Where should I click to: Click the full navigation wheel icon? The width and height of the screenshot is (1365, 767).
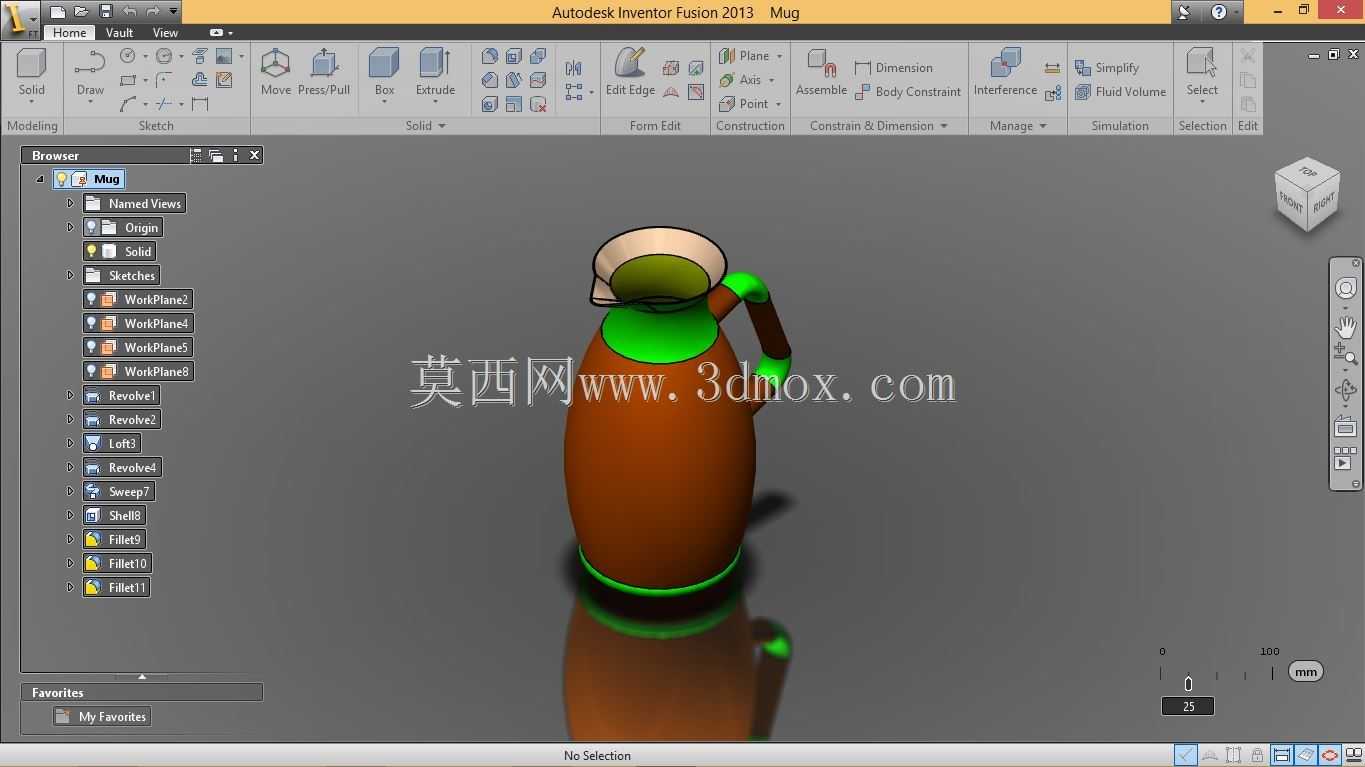1345,288
